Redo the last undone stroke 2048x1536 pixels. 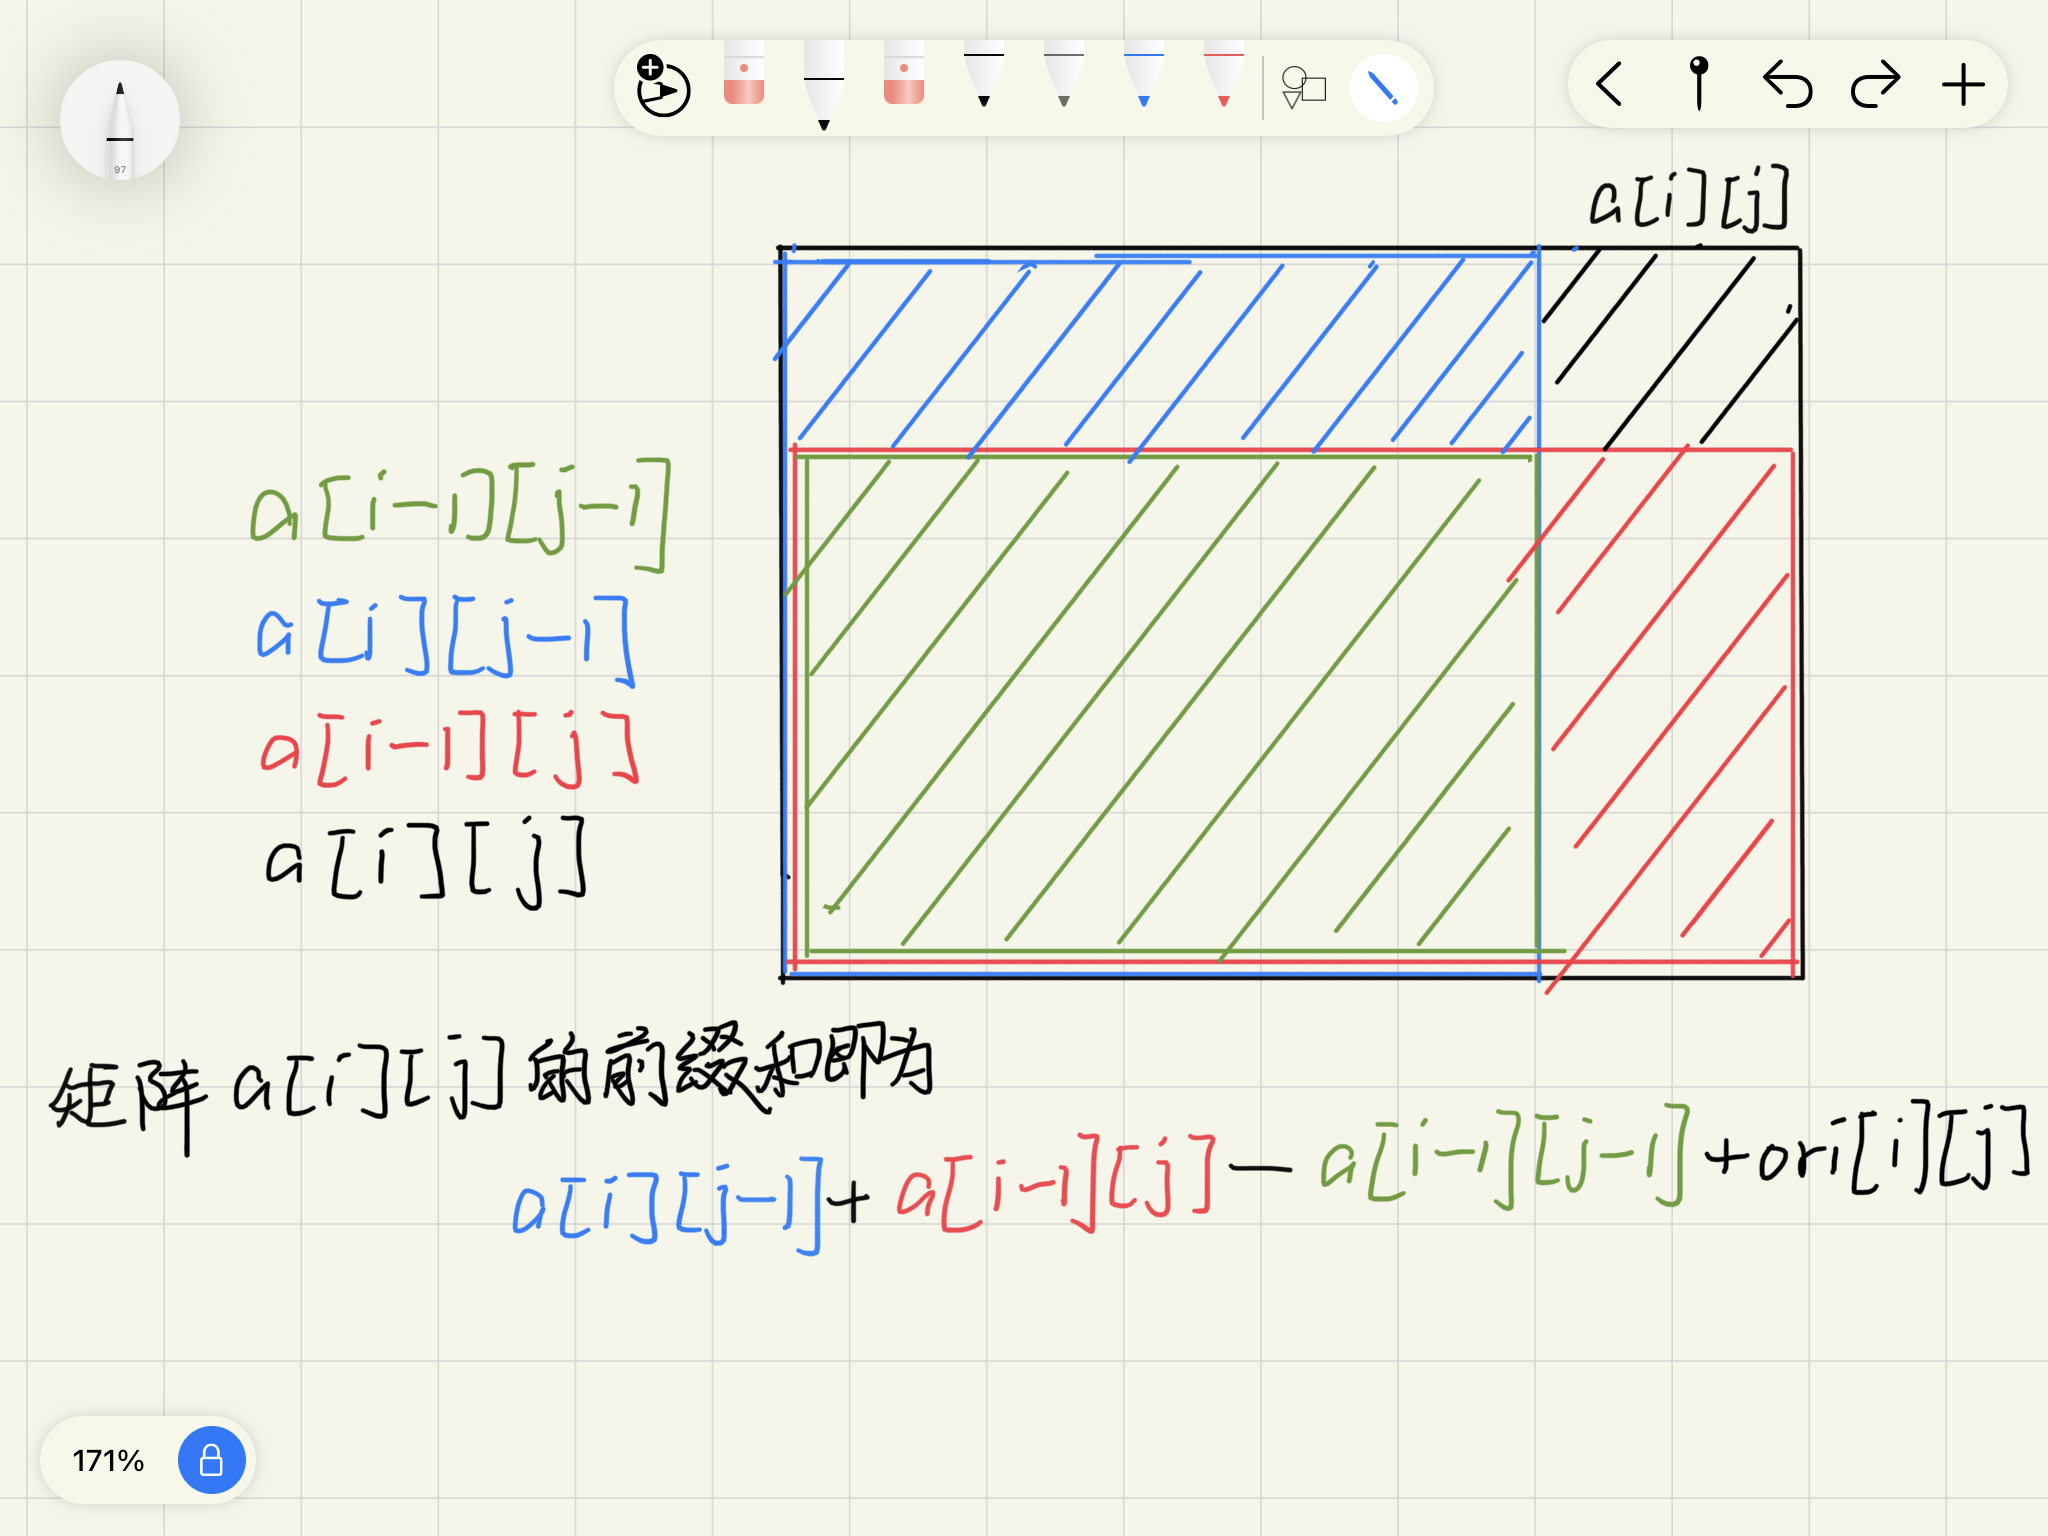coord(1875,85)
